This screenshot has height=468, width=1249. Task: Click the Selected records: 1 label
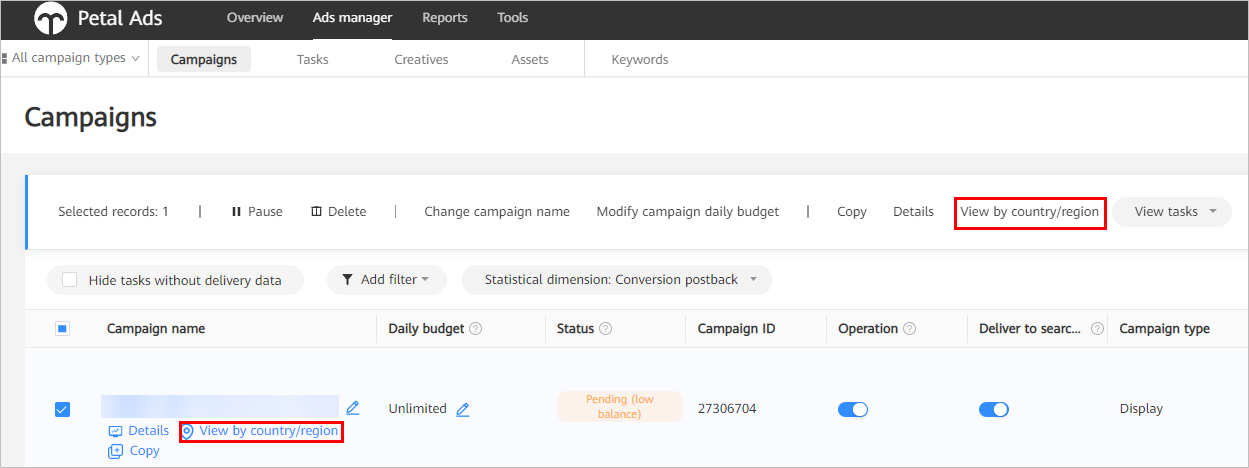click(113, 212)
